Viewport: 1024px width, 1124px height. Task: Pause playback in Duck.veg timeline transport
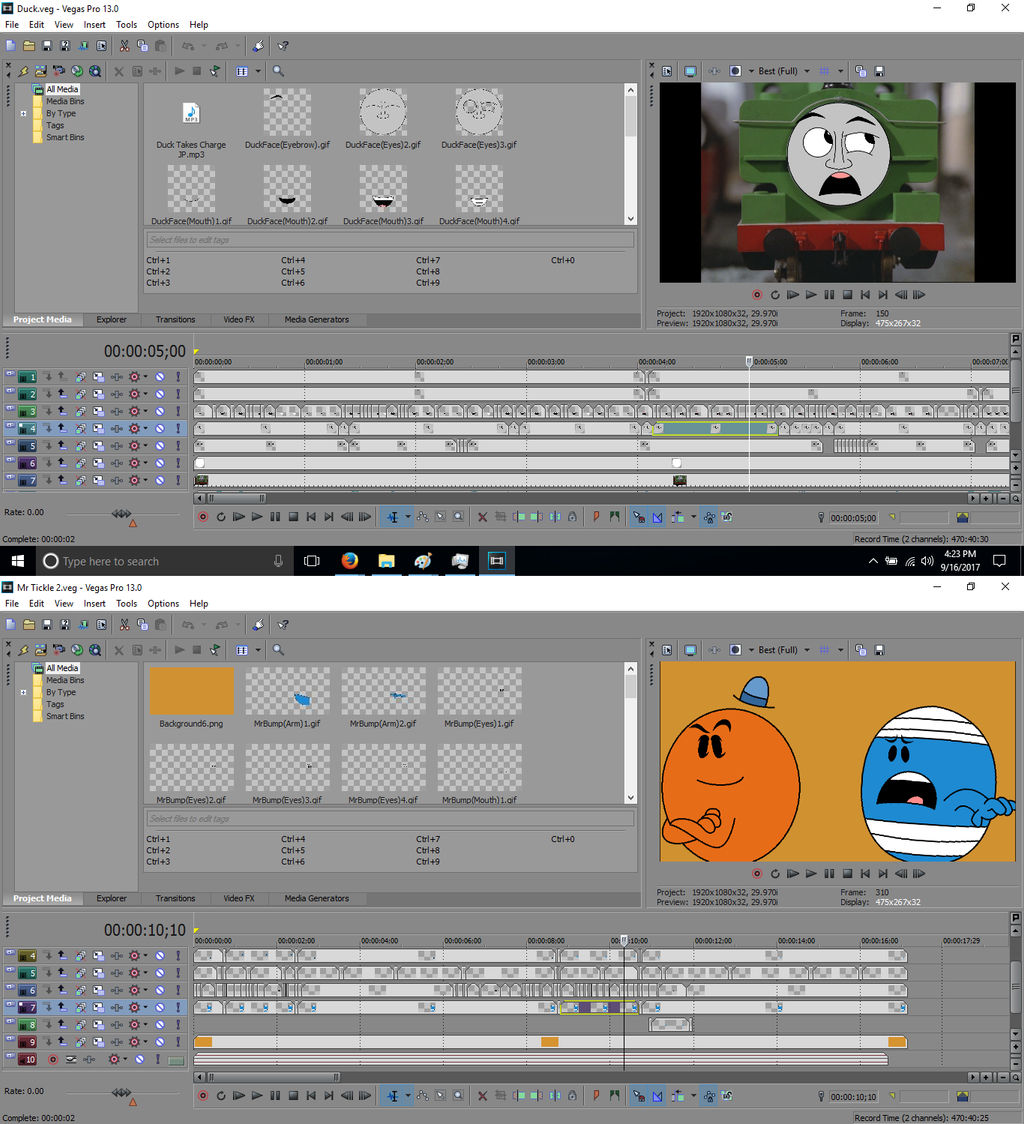[275, 517]
